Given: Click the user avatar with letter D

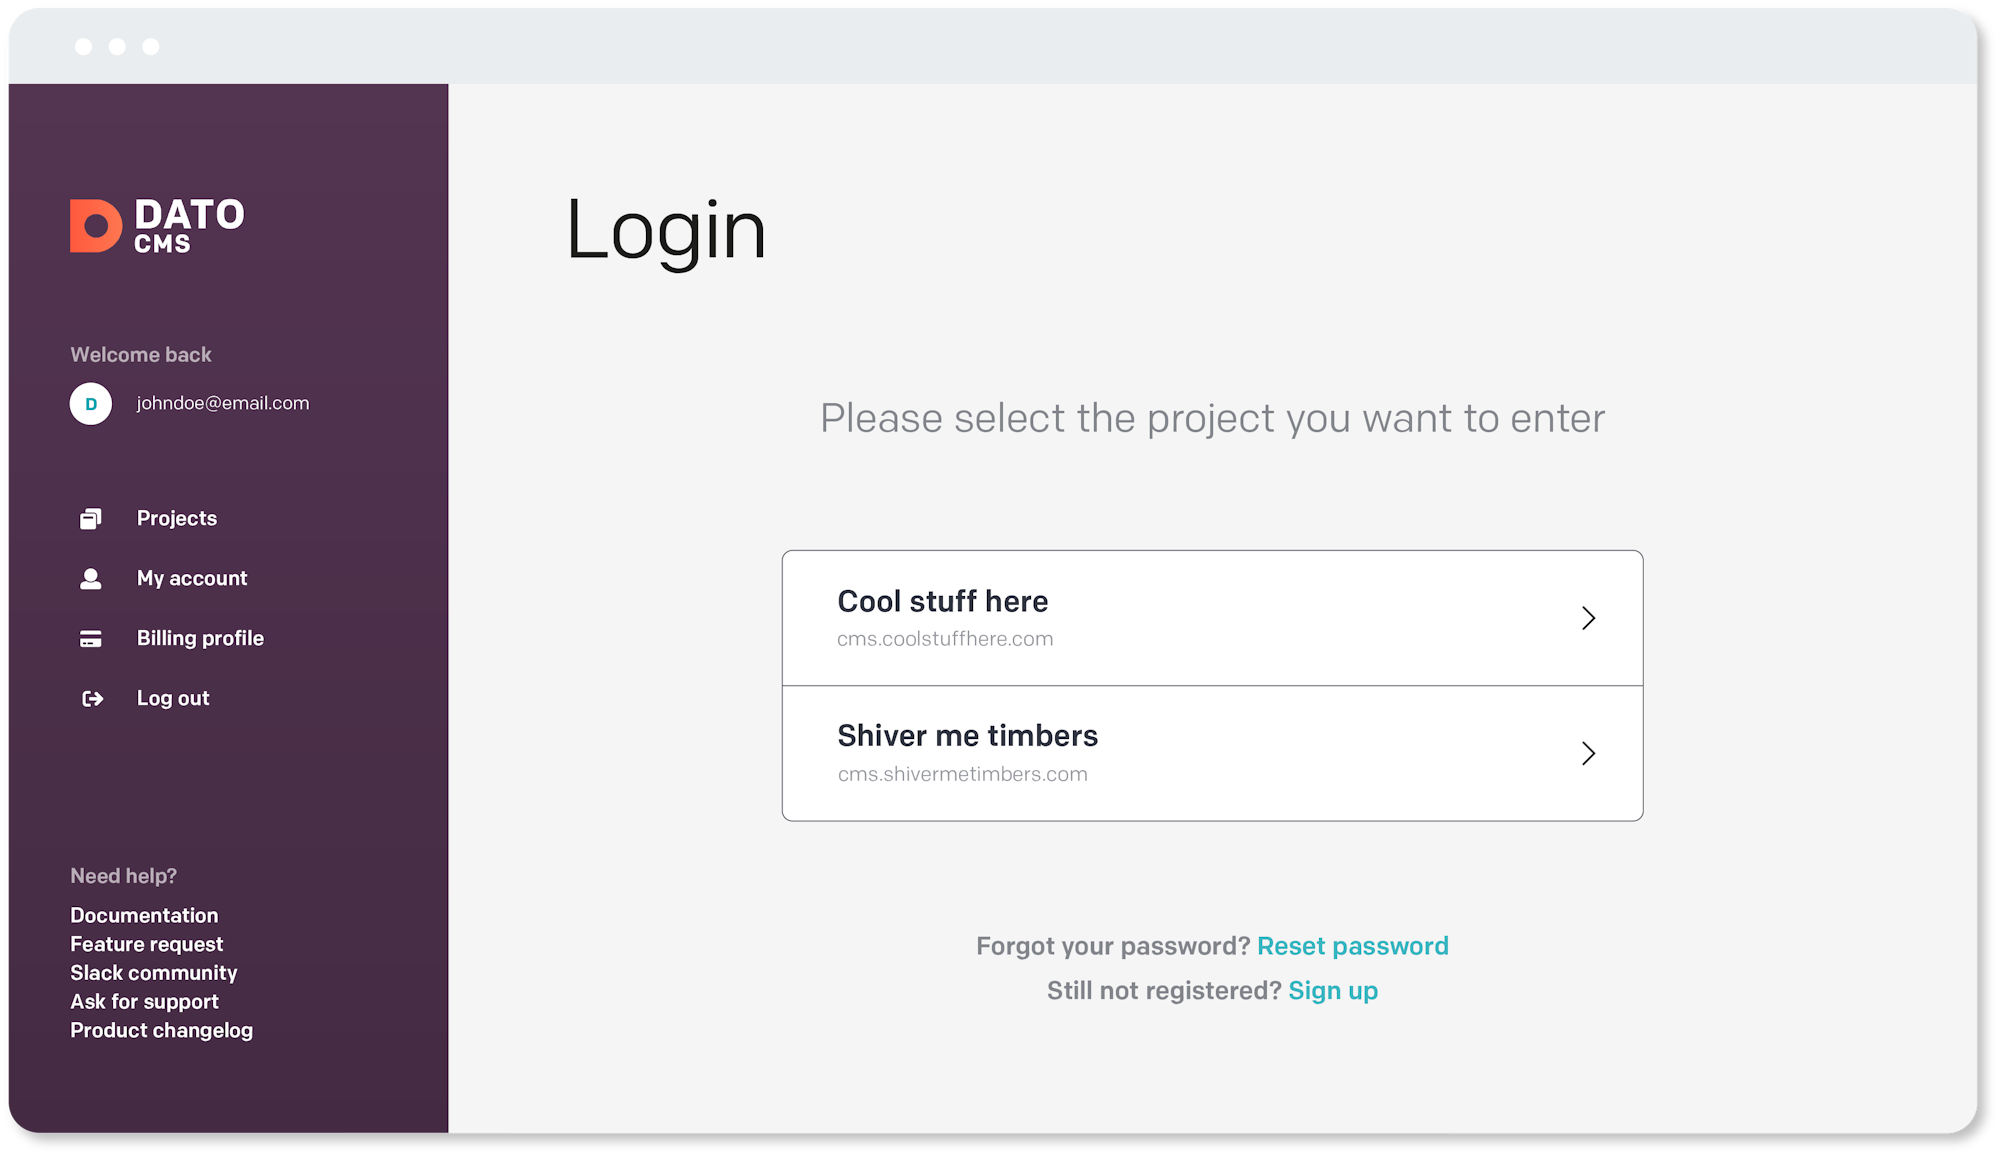Looking at the screenshot, I should pos(91,404).
